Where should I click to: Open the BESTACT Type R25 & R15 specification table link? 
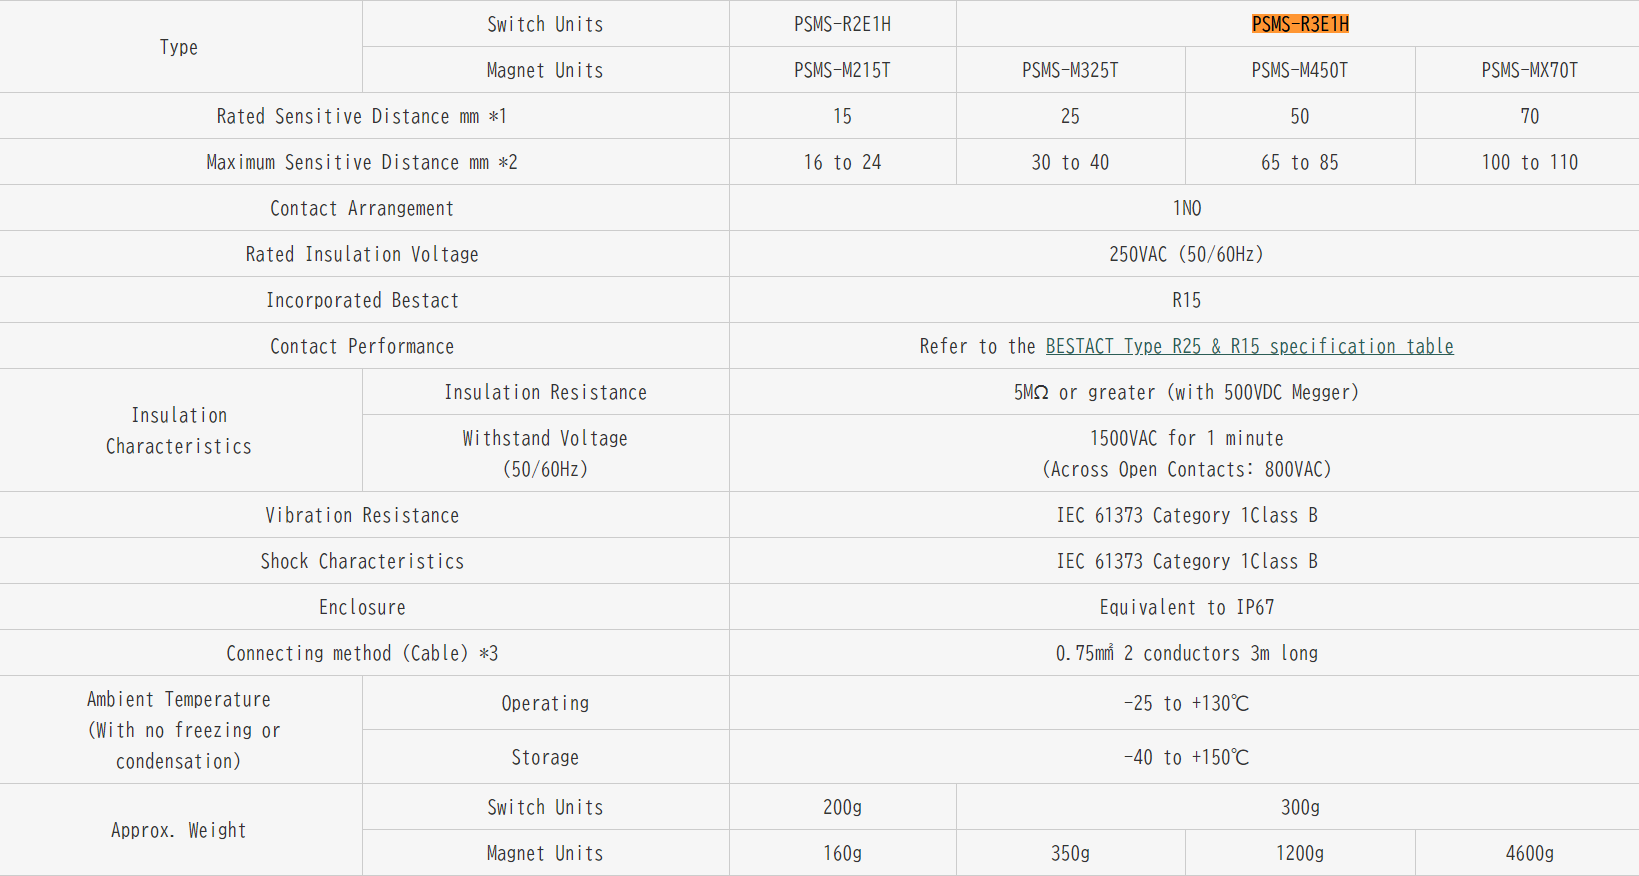point(1249,347)
